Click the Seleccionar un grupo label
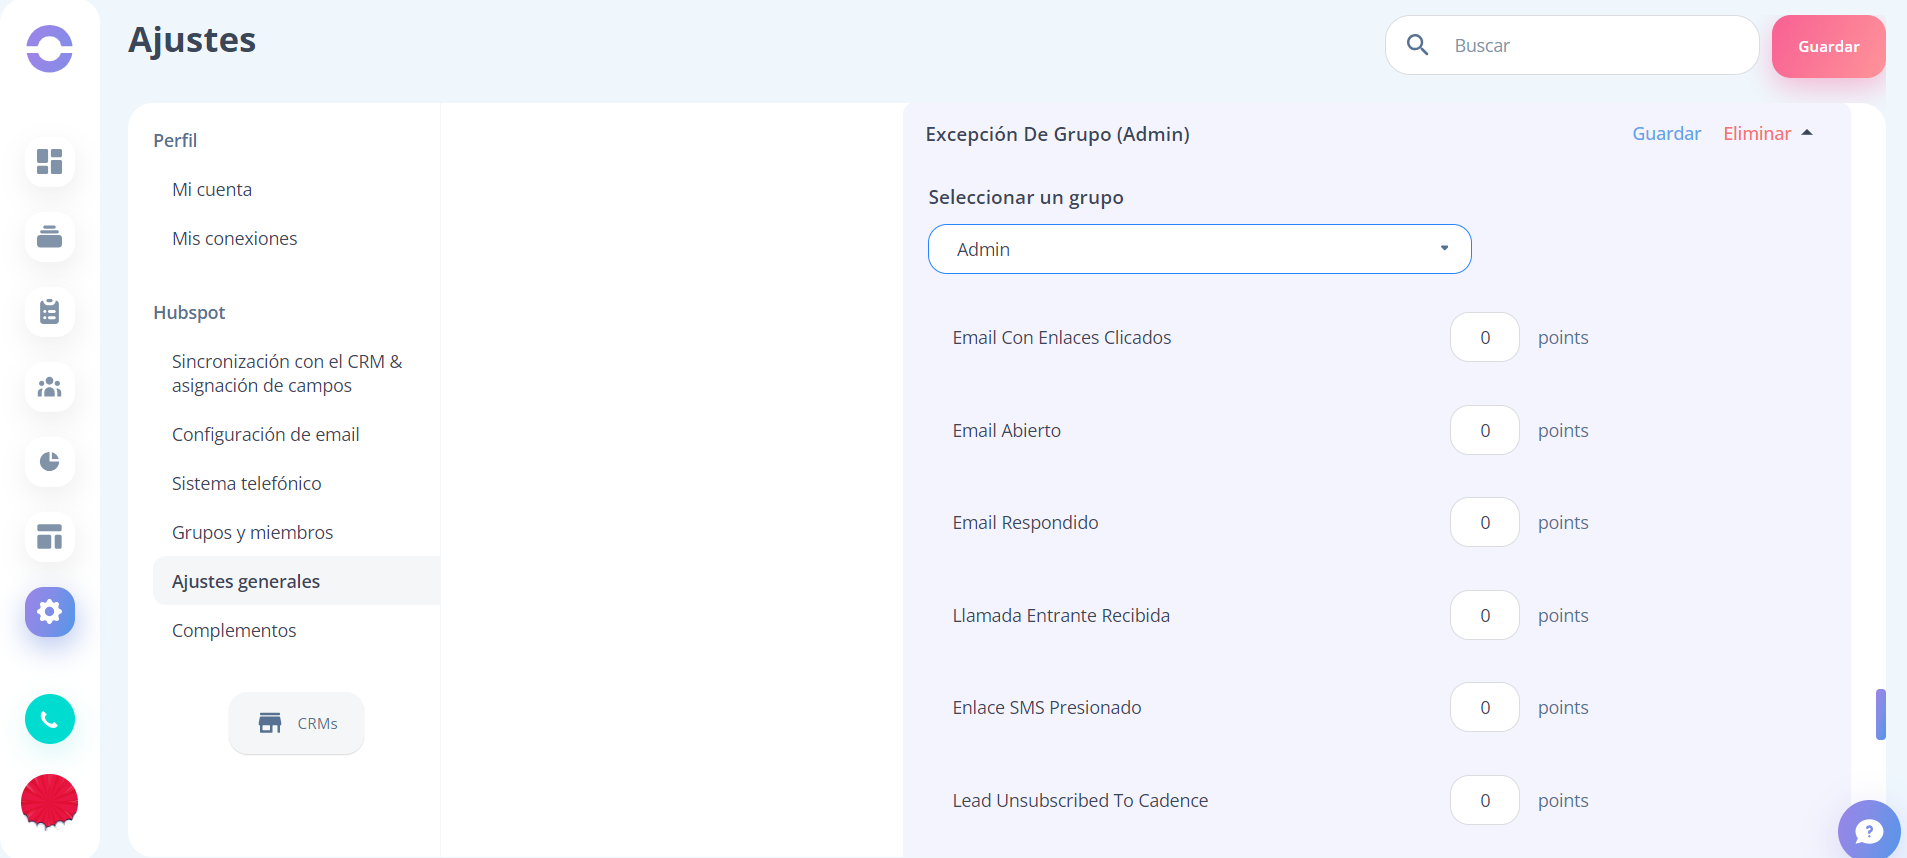Screen dimensions: 1907x858 (1026, 197)
